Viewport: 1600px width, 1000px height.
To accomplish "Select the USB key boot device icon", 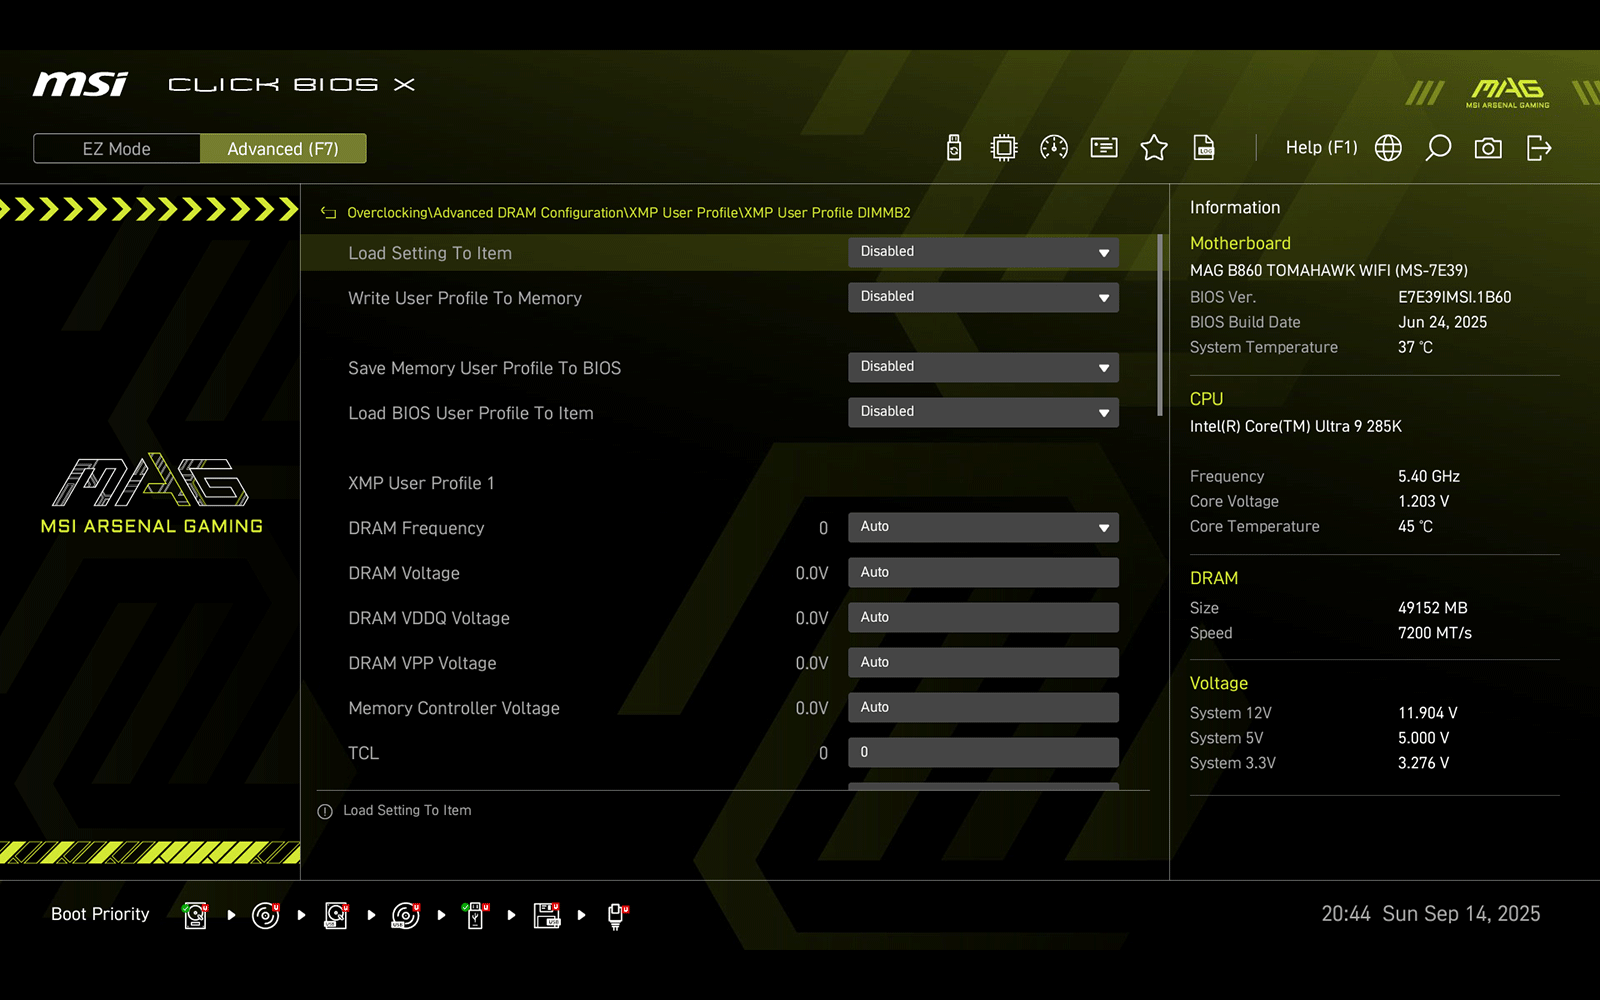I will (x=476, y=915).
